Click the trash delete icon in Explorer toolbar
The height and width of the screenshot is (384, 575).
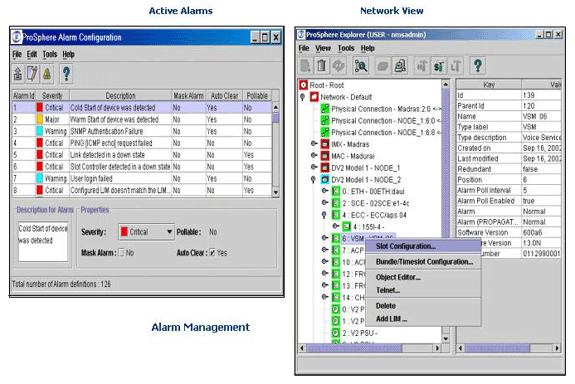(322, 66)
